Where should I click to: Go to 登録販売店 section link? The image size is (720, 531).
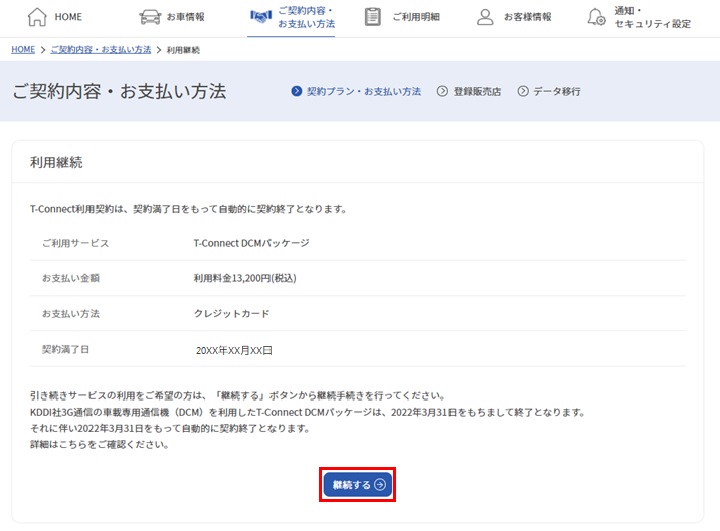click(x=469, y=91)
